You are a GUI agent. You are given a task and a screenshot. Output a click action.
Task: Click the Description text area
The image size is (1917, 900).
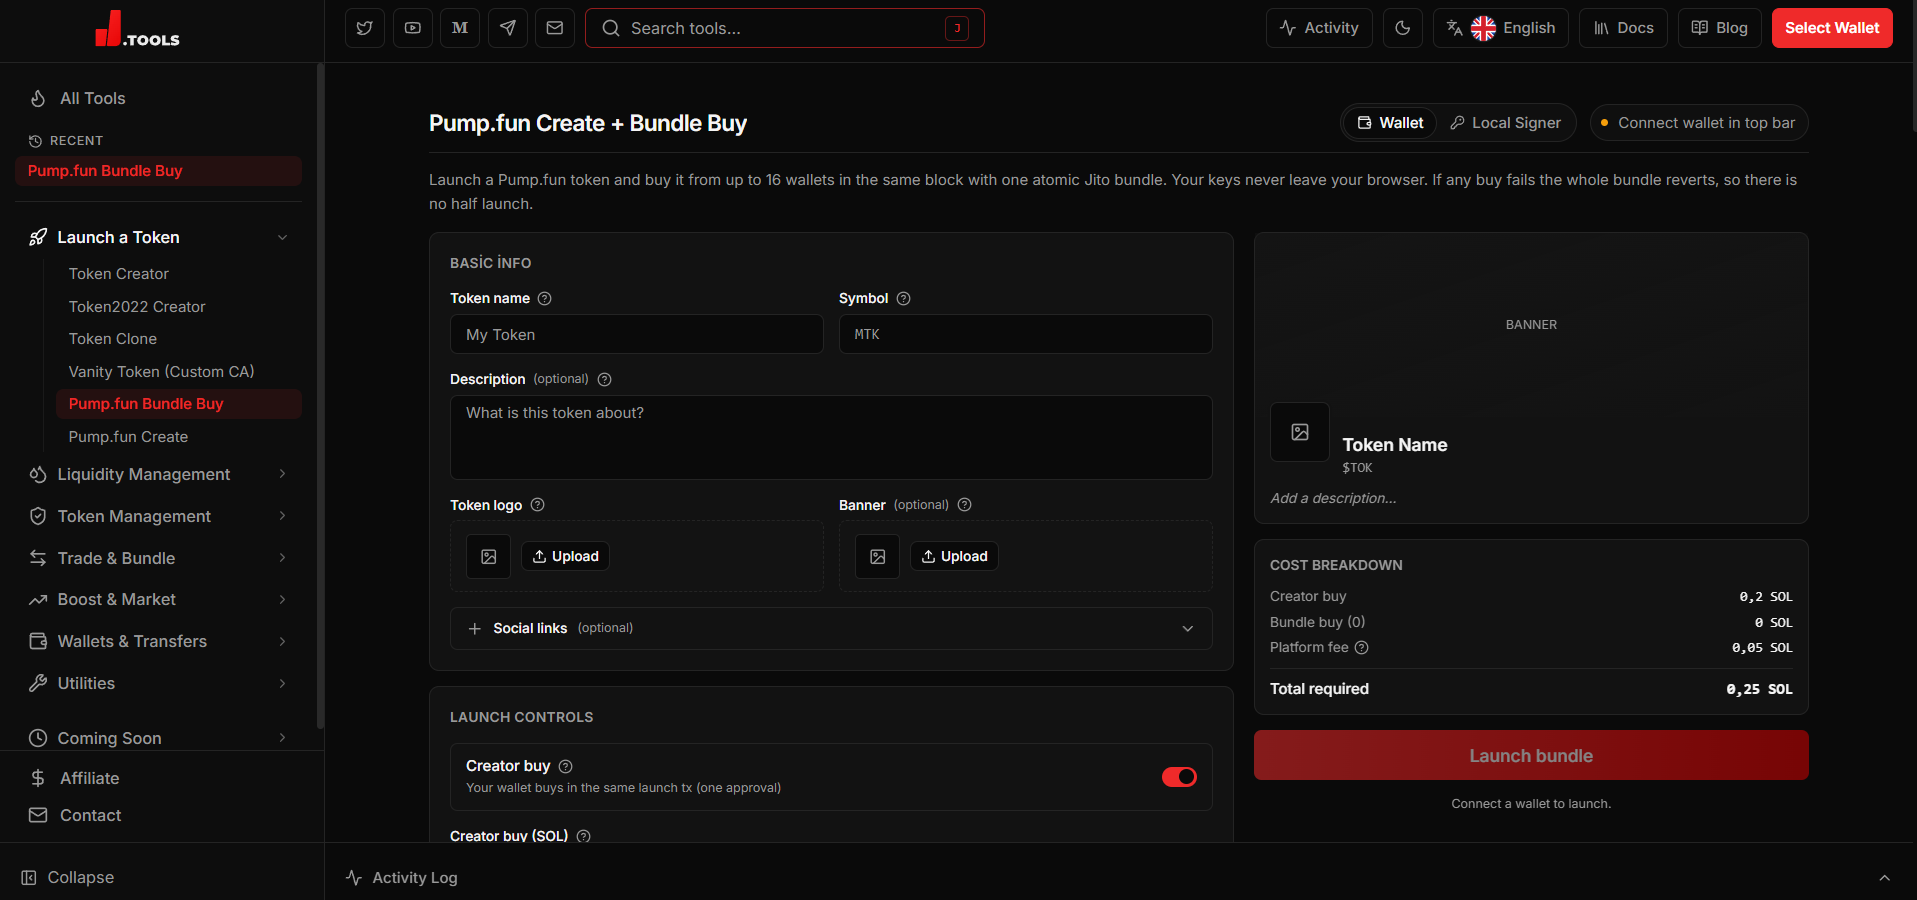(831, 437)
